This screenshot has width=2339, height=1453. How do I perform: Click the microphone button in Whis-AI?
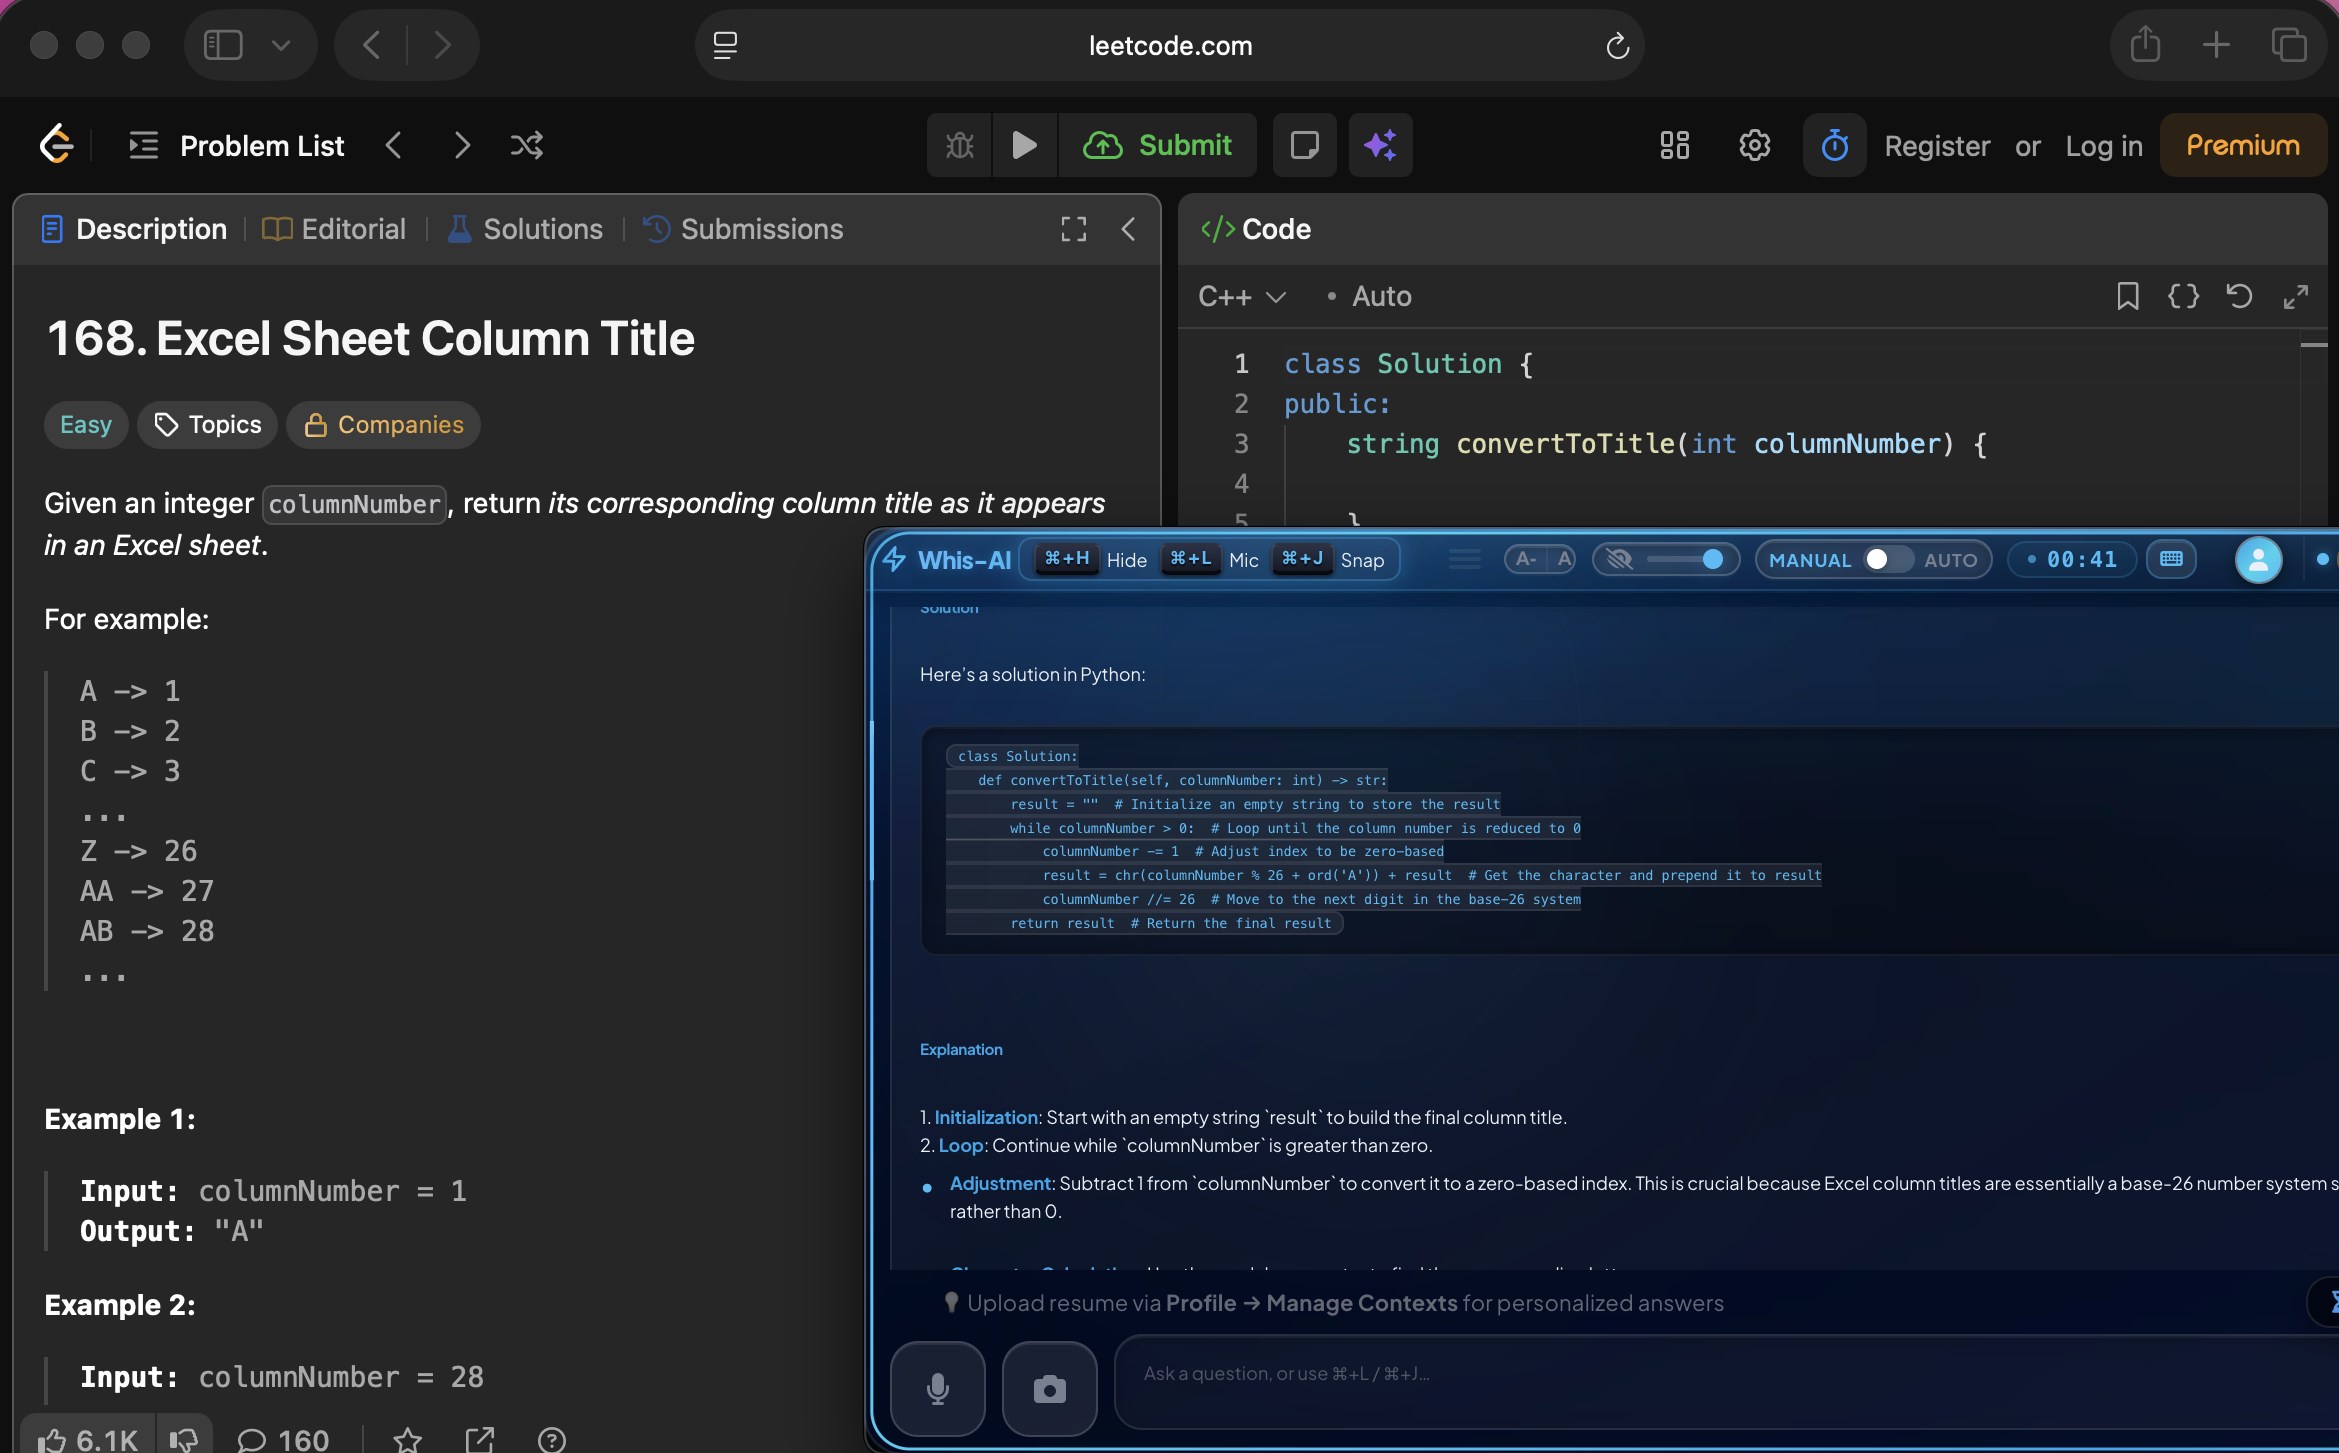[x=938, y=1388]
